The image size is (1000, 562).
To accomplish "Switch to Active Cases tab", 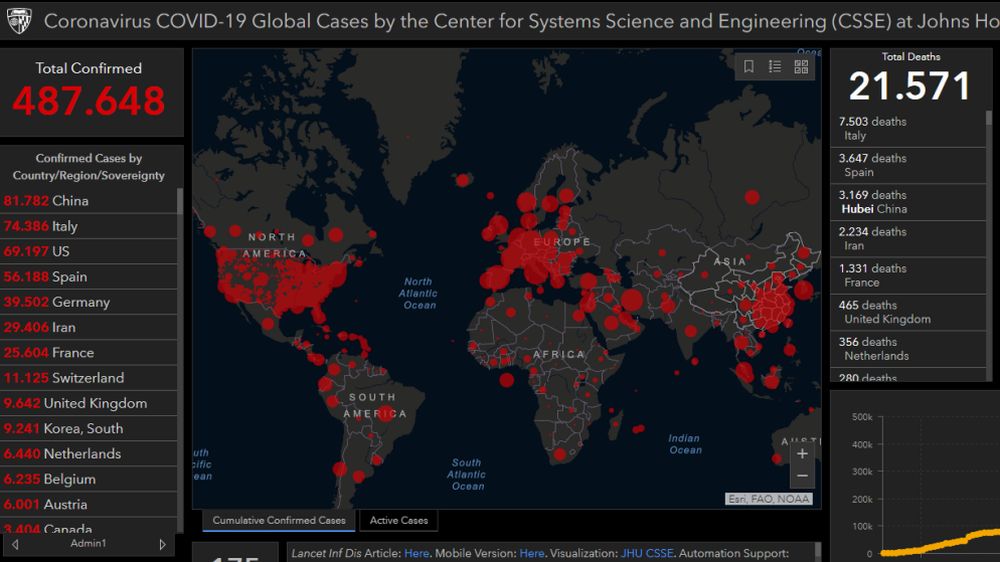I will click(x=399, y=520).
